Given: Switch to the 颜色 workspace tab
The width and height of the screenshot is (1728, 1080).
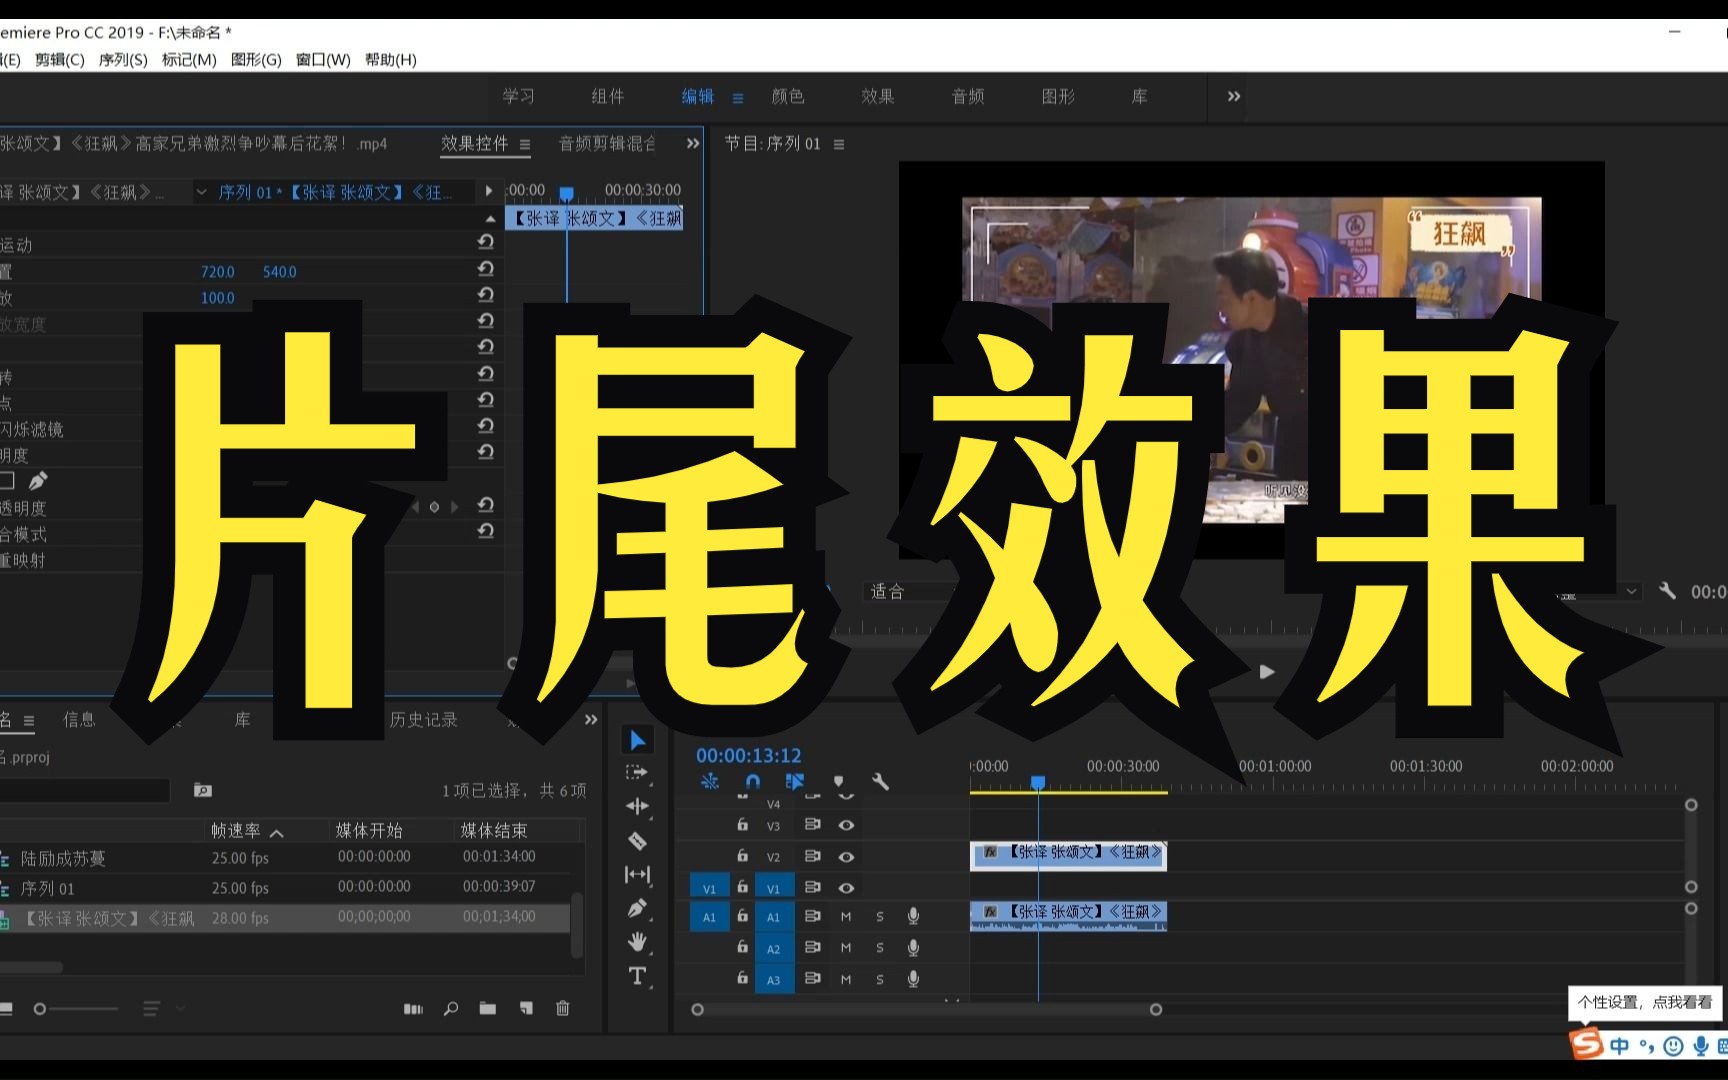Looking at the screenshot, I should tap(787, 96).
